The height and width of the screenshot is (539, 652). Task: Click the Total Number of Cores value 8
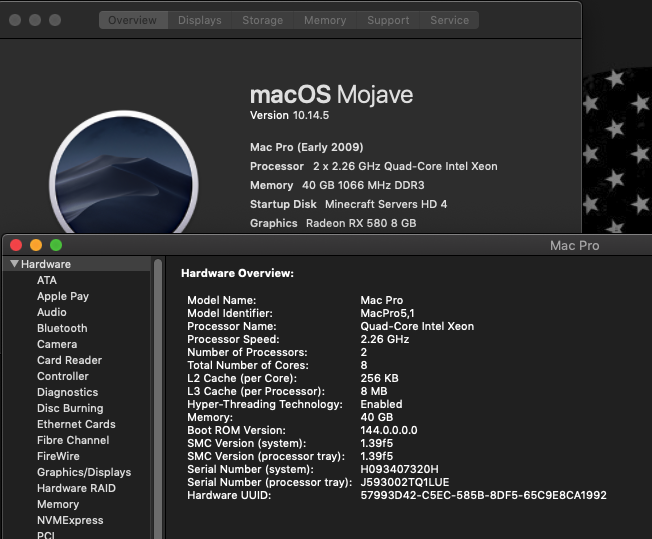(x=364, y=365)
